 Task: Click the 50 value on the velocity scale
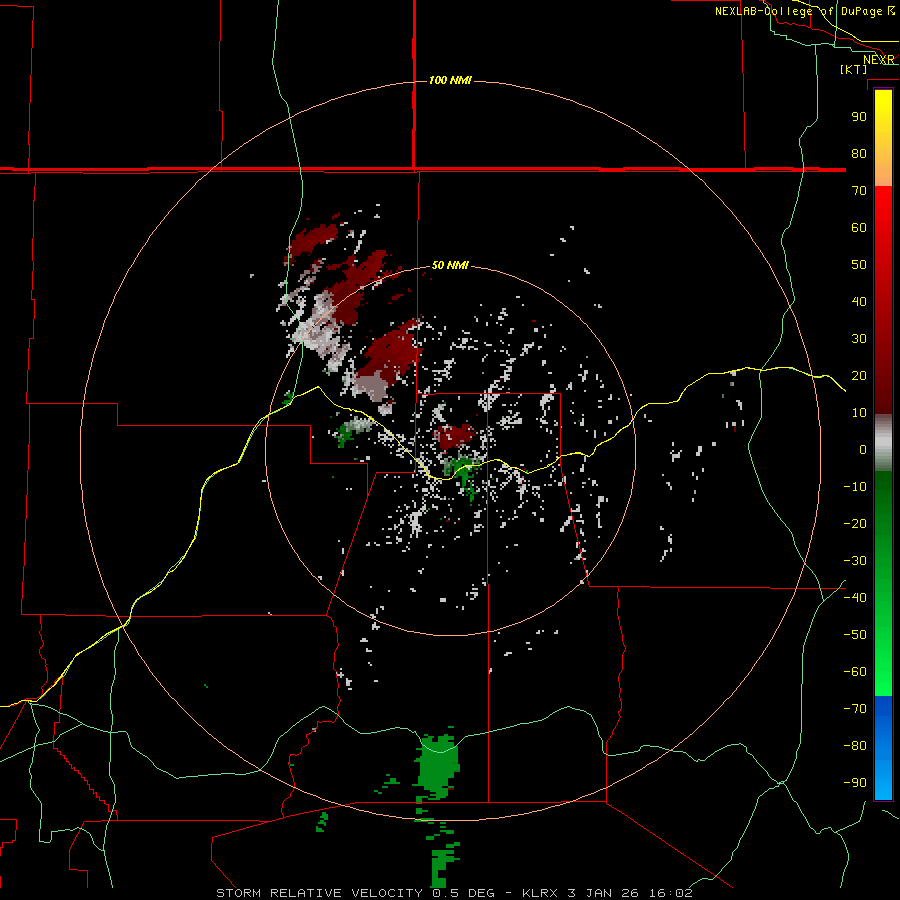(859, 265)
